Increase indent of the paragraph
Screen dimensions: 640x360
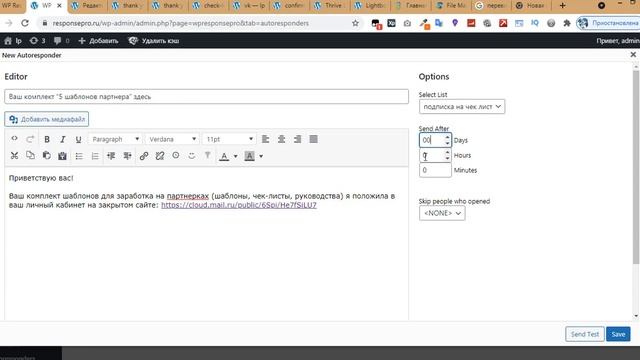coord(127,156)
